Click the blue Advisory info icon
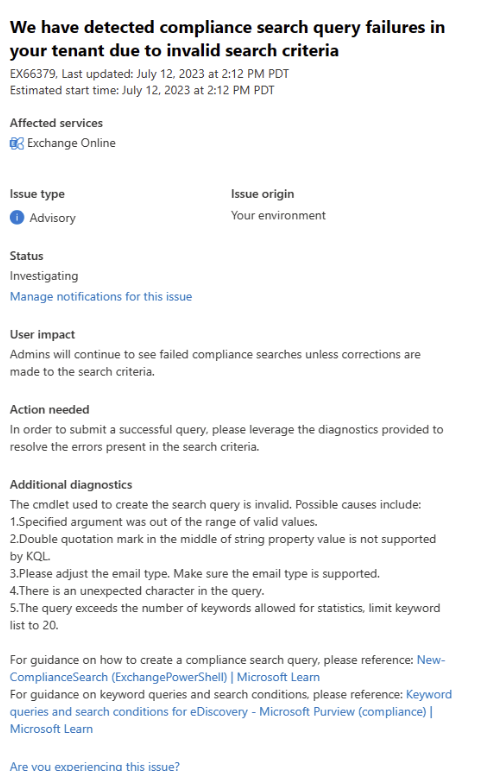Viewport: 478px width, 771px height. point(17,217)
